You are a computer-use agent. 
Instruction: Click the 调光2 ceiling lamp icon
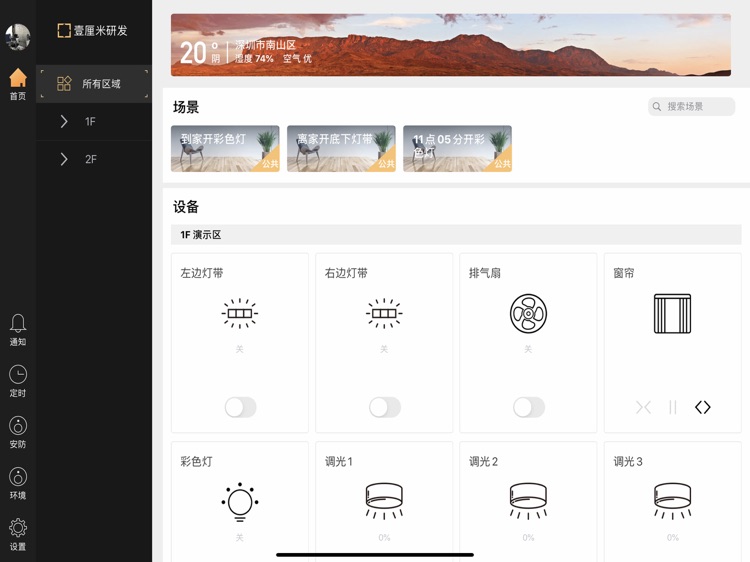529,501
